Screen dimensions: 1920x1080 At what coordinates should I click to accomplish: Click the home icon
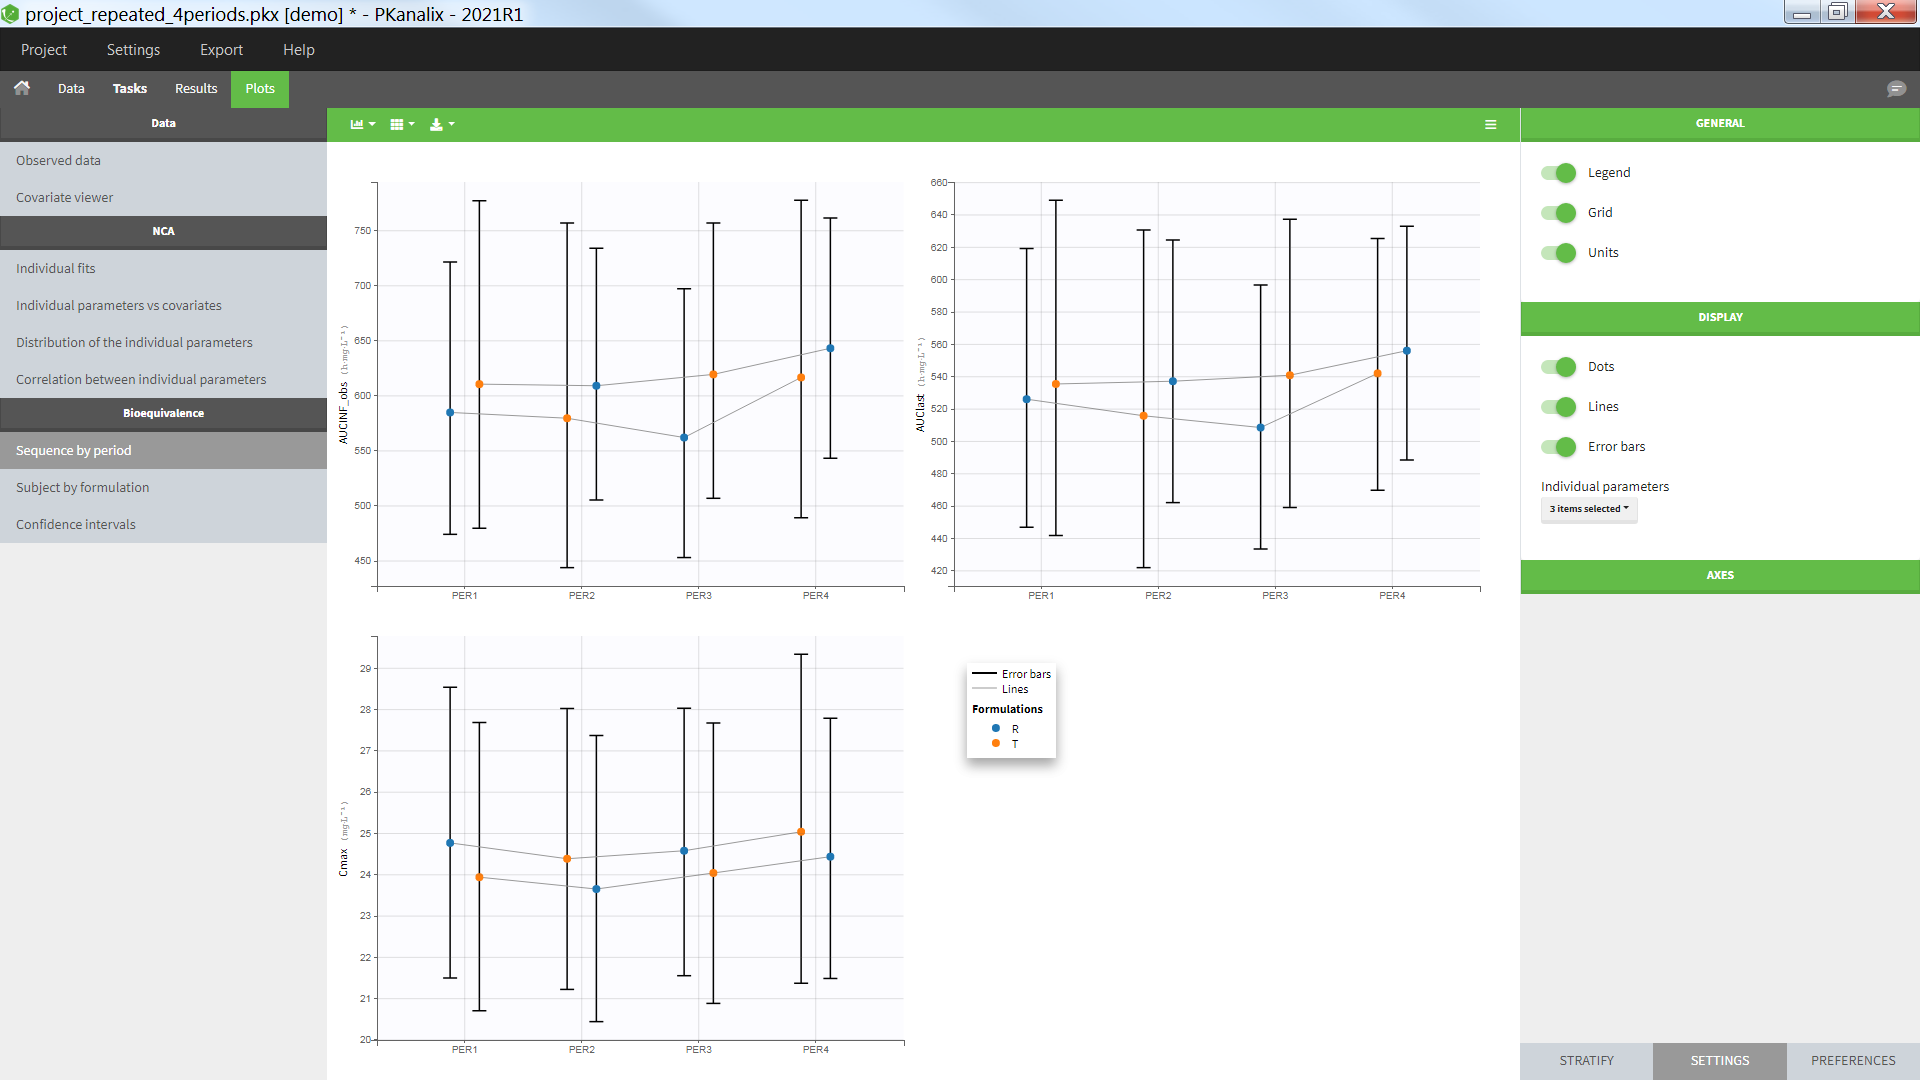click(22, 88)
